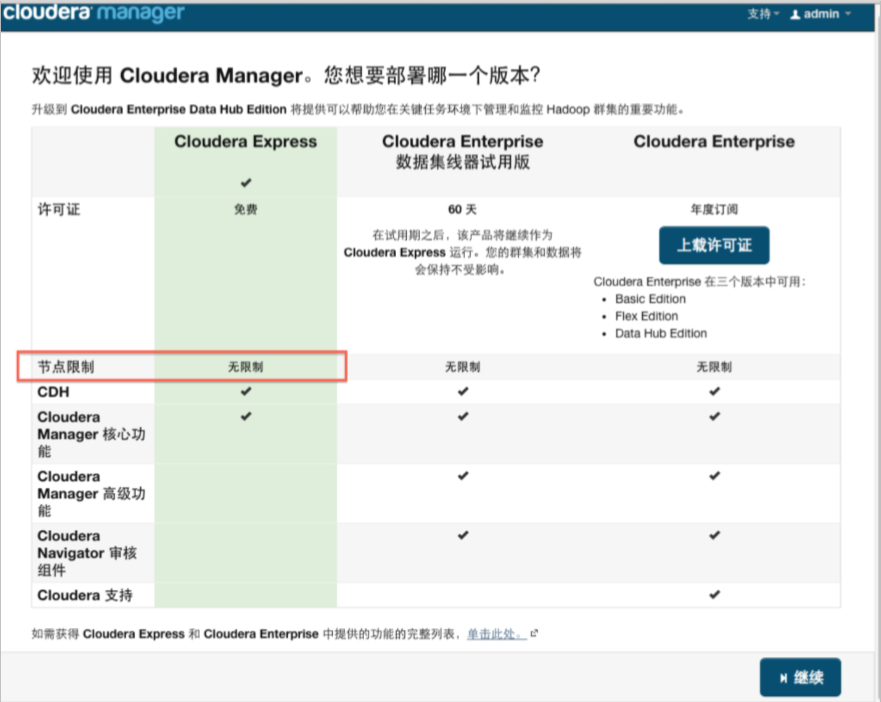The image size is (881, 702).
Task: Click Data Hub Edition list item
Action: coord(661,333)
